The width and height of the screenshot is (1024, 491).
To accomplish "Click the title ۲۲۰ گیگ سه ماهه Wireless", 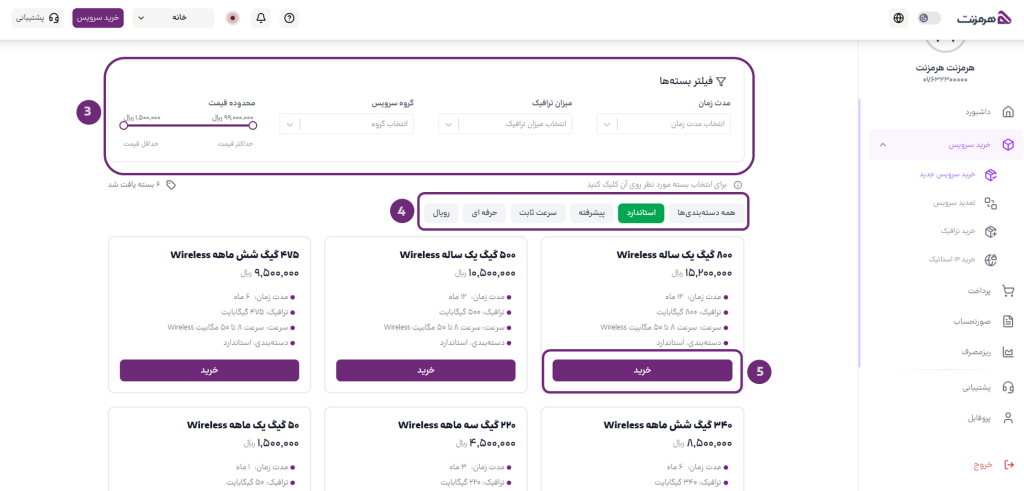I will coord(456,425).
